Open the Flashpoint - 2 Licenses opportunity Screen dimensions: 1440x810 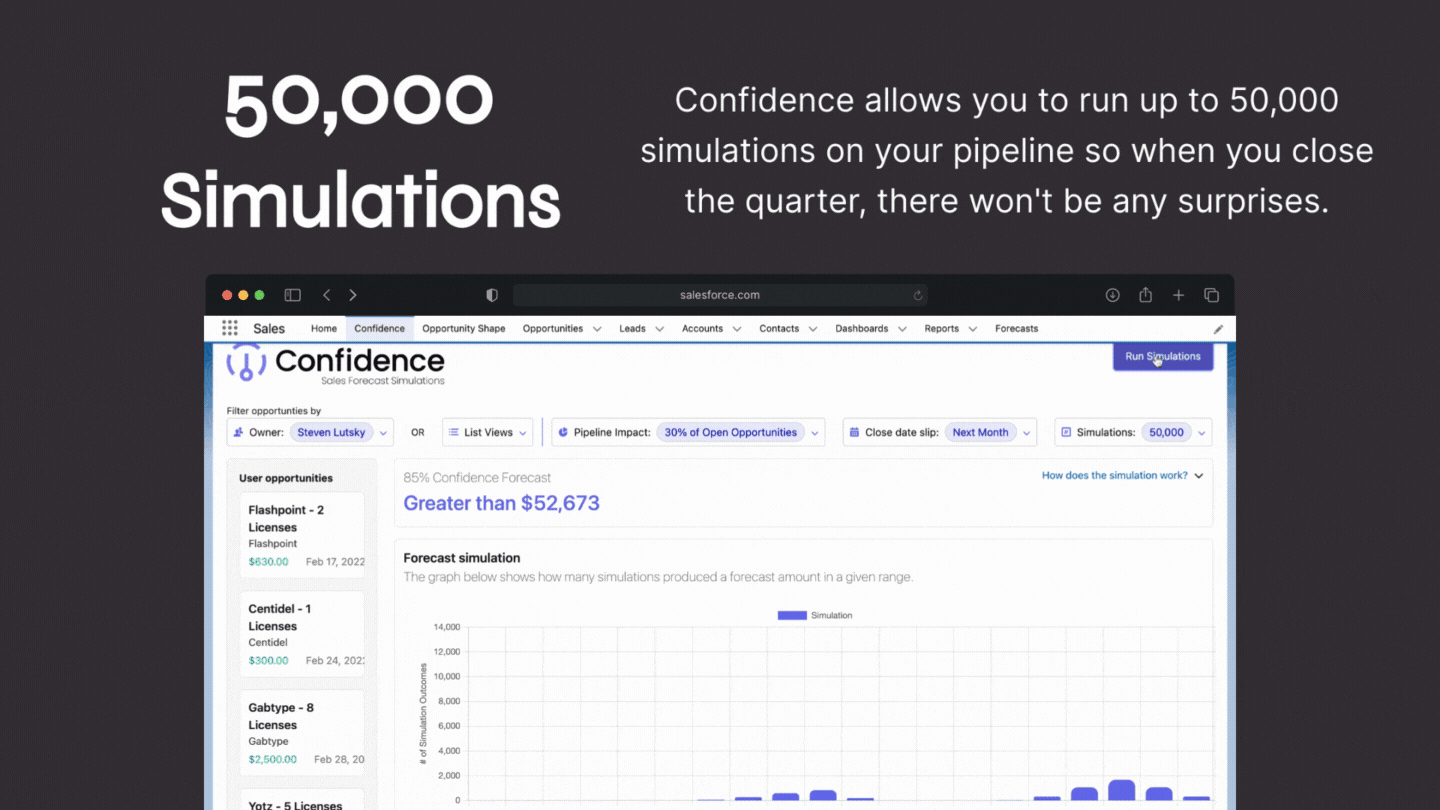click(303, 534)
